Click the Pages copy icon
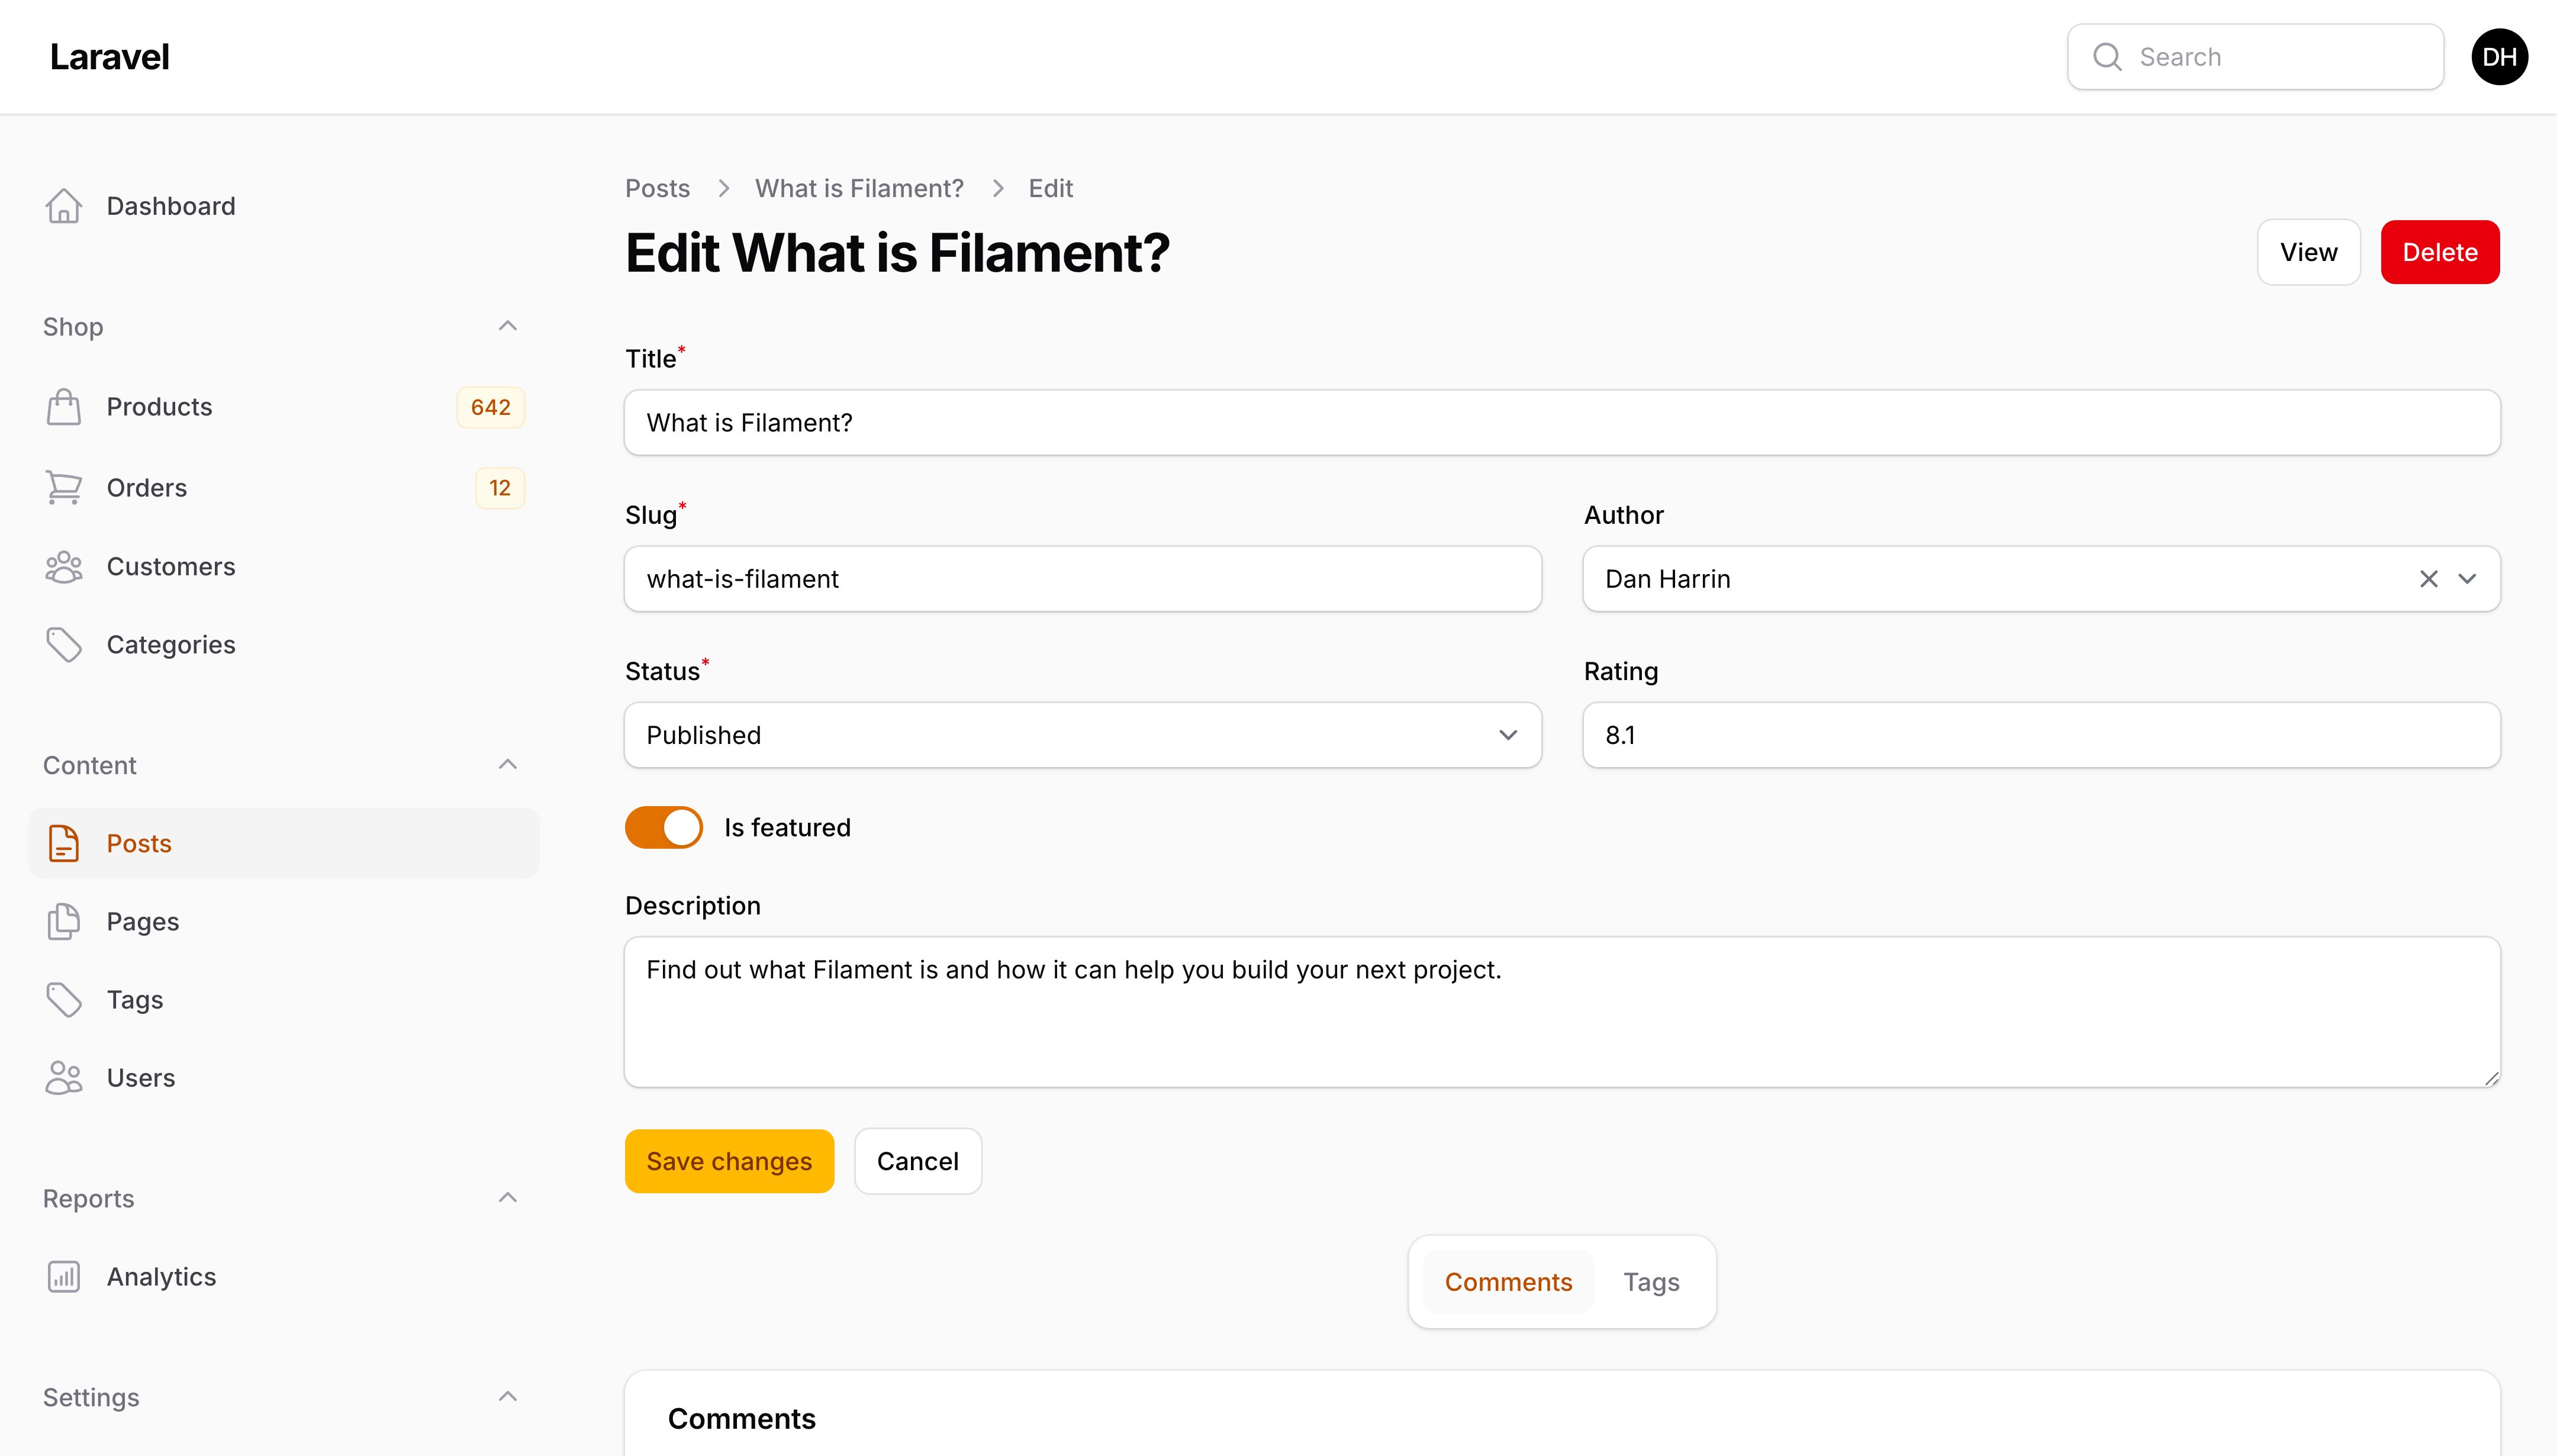This screenshot has height=1456, width=2557. click(64, 921)
